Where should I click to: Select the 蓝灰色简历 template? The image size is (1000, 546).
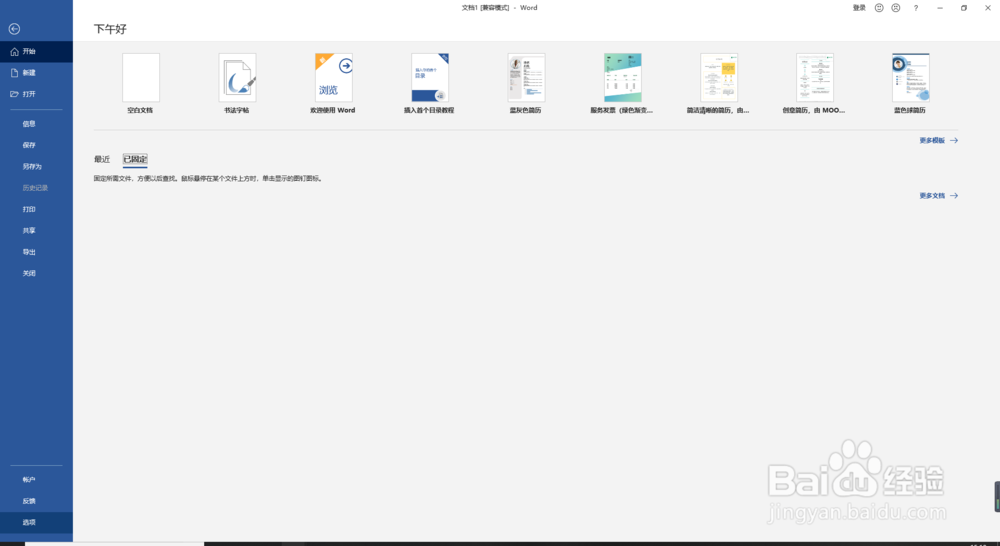click(526, 84)
